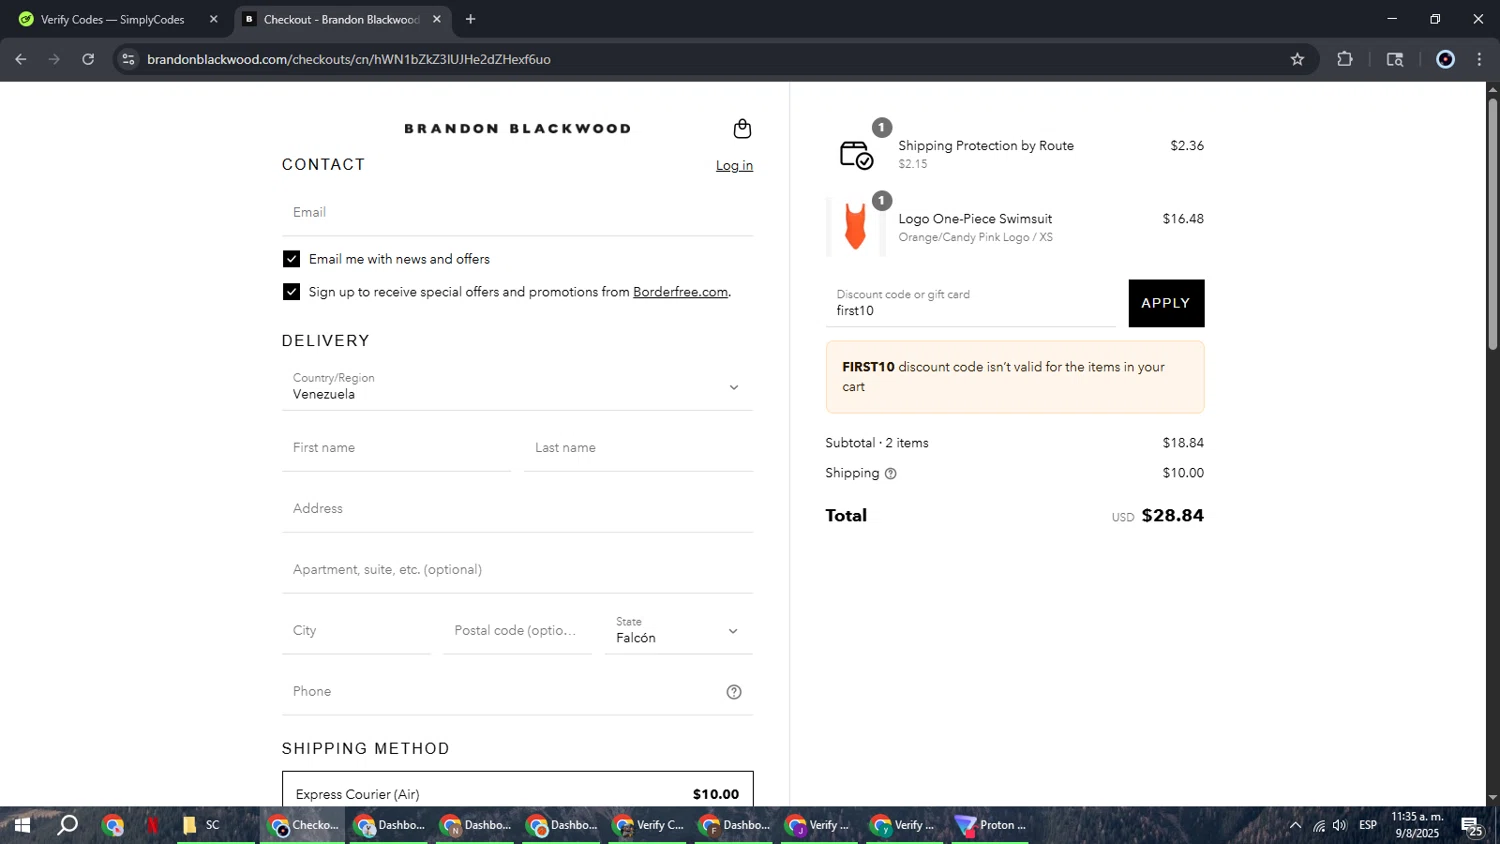Viewport: 1500px width, 844px height.
Task: Click the Log in link
Action: point(734,166)
